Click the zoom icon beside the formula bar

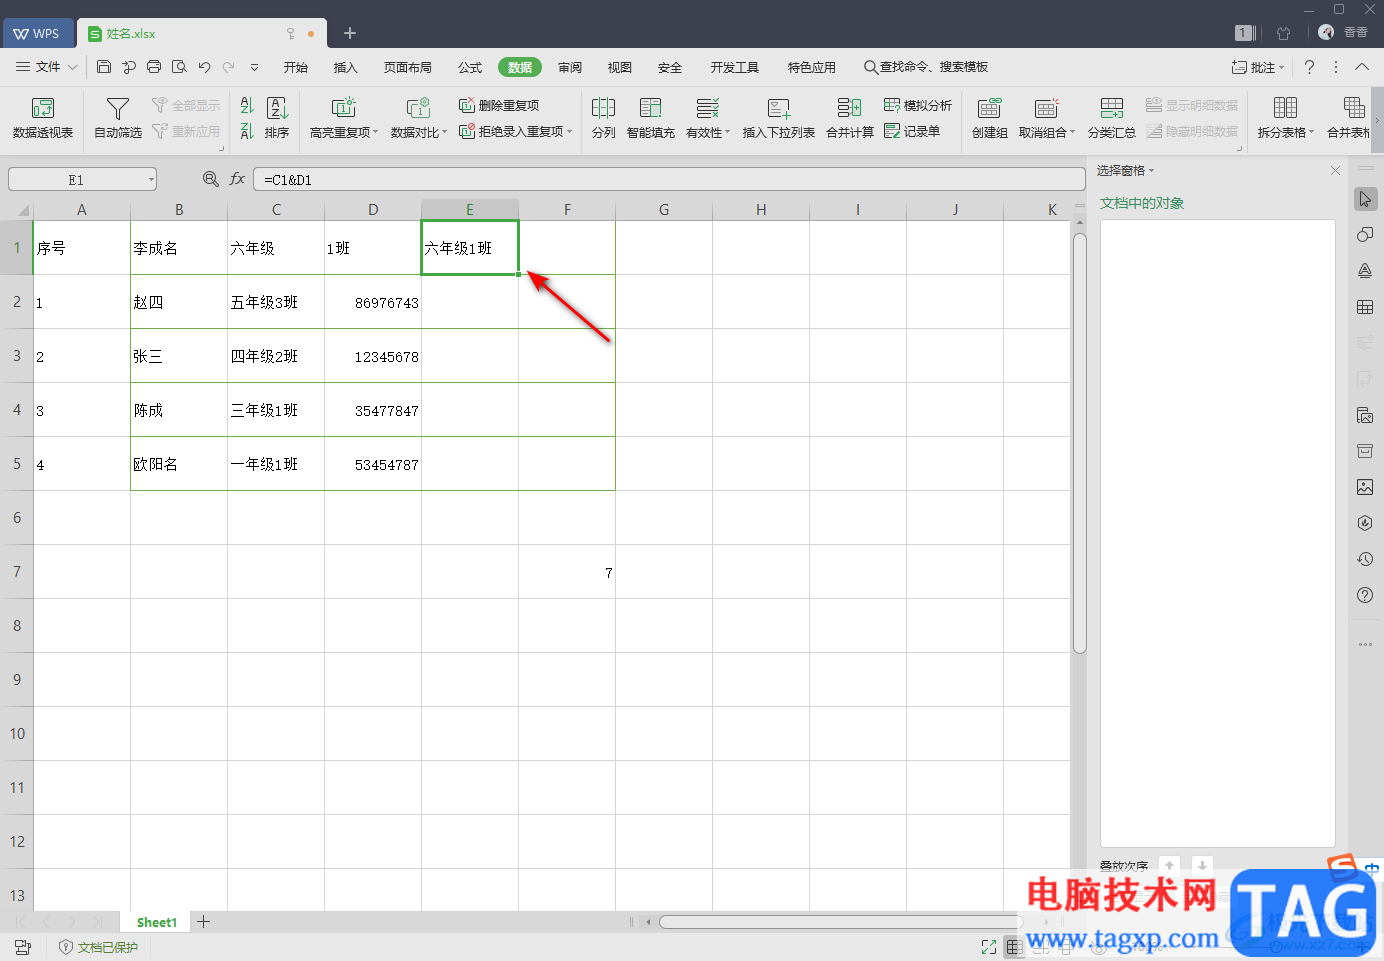point(210,179)
